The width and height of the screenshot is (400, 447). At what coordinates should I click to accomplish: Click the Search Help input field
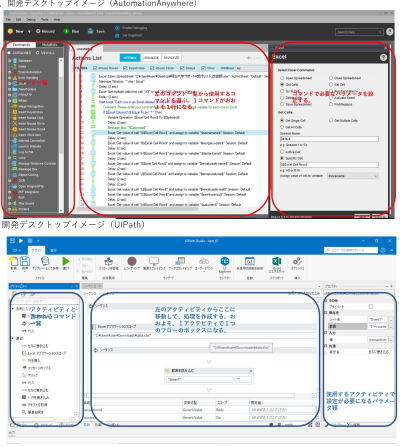(359, 32)
